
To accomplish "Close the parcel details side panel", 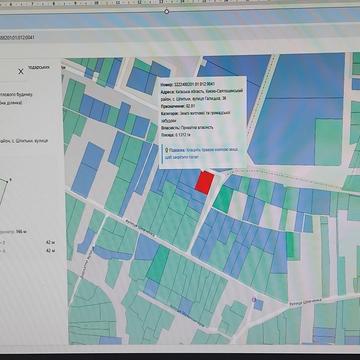I will point(21,71).
